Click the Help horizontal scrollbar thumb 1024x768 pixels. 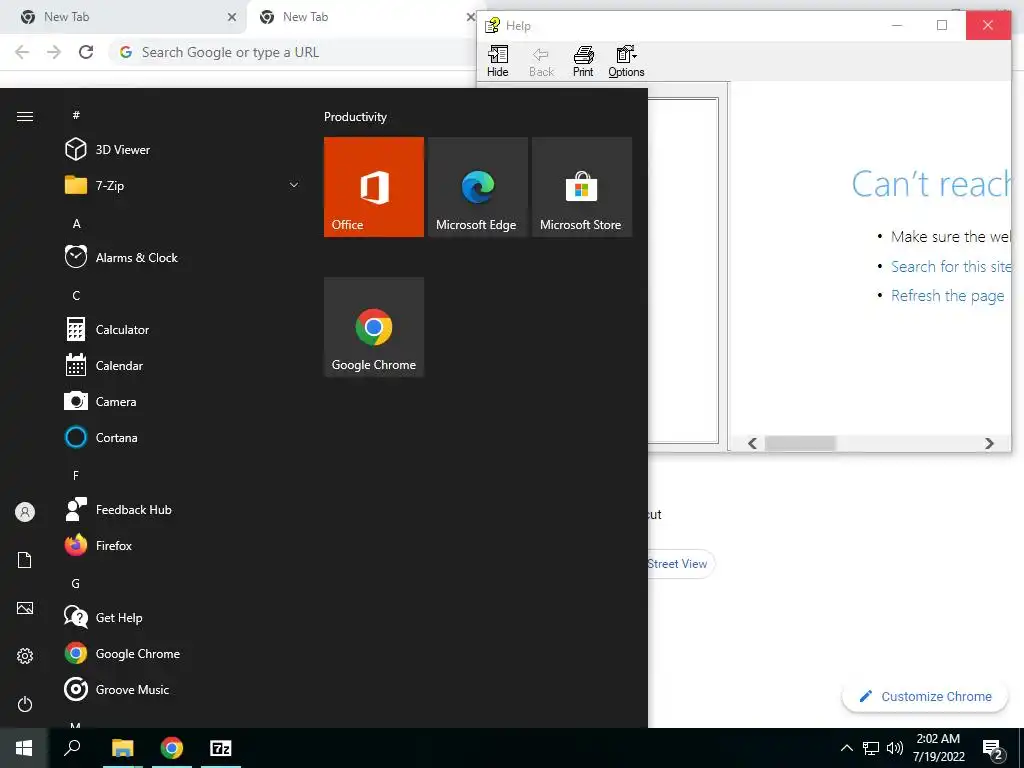point(800,443)
